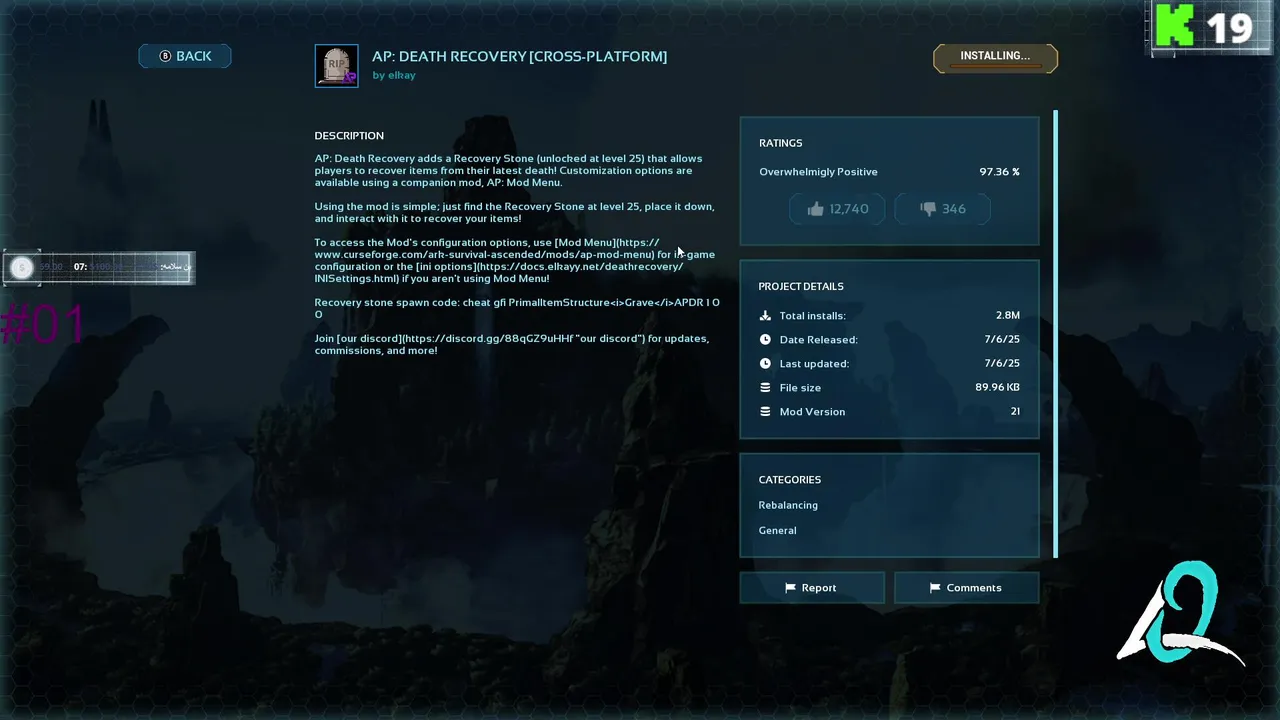Click the Last updated label
This screenshot has width=1280, height=720.
click(x=814, y=364)
